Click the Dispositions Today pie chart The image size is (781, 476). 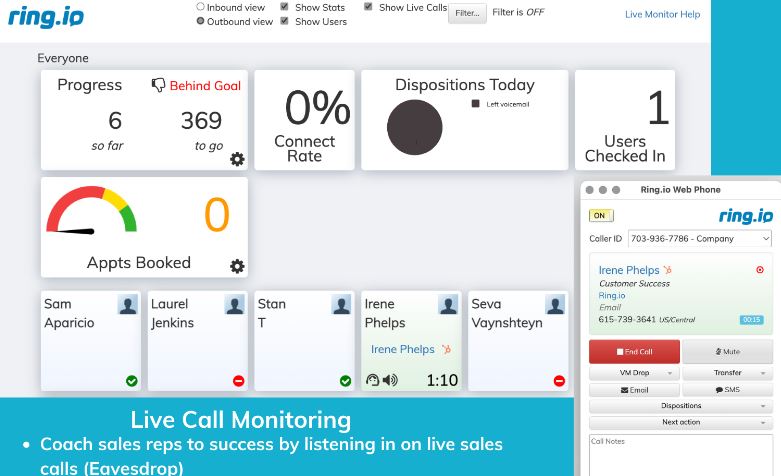click(414, 127)
